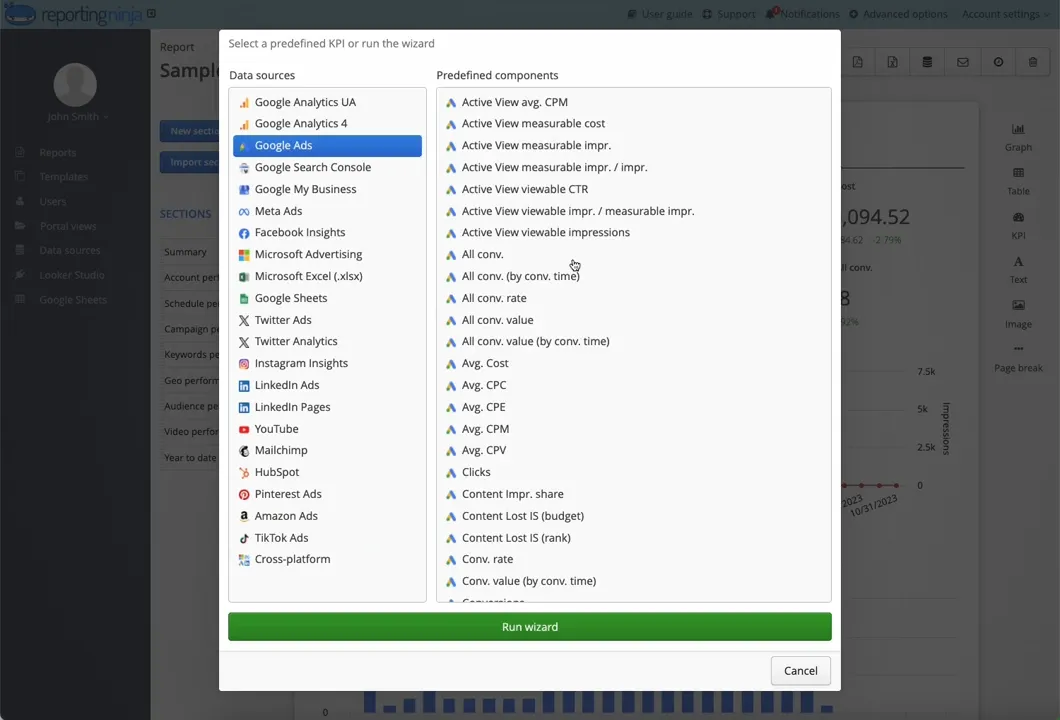Image resolution: width=1060 pixels, height=720 pixels.
Task: Pick Google My Business source
Action: (x=327, y=189)
